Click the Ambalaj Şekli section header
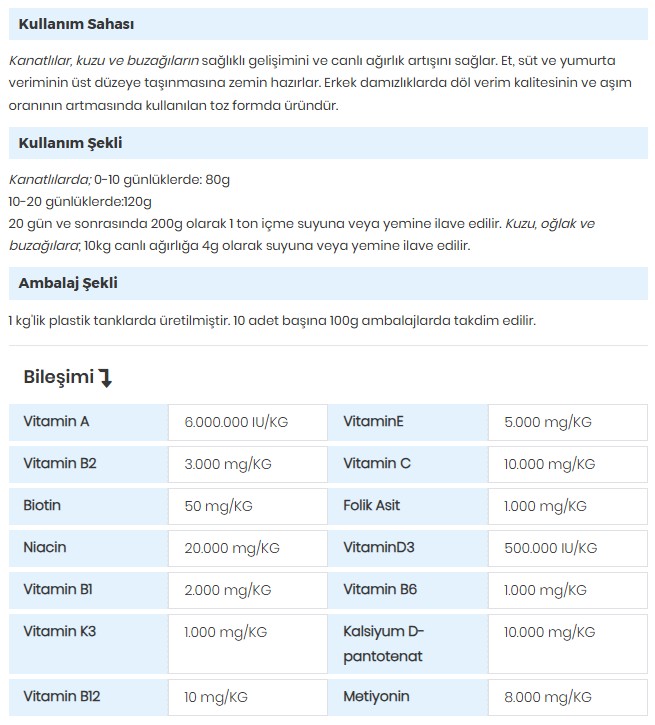The image size is (655, 725). [68, 283]
